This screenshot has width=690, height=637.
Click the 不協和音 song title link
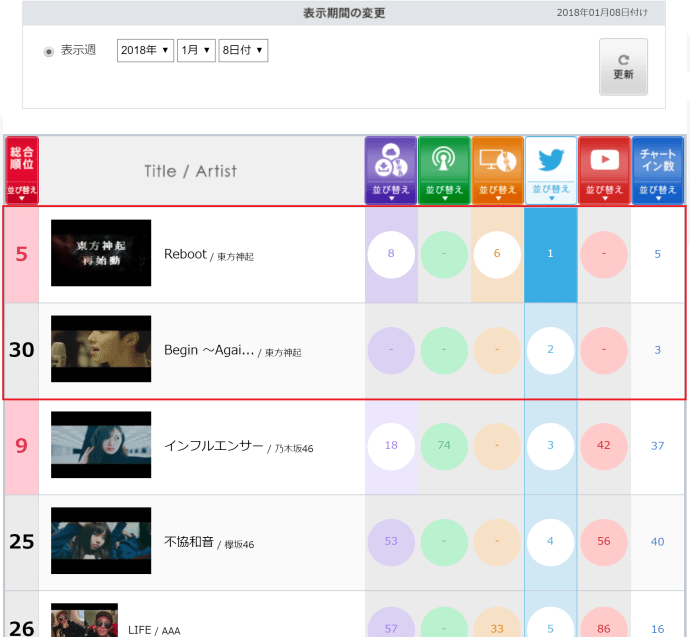[189, 542]
